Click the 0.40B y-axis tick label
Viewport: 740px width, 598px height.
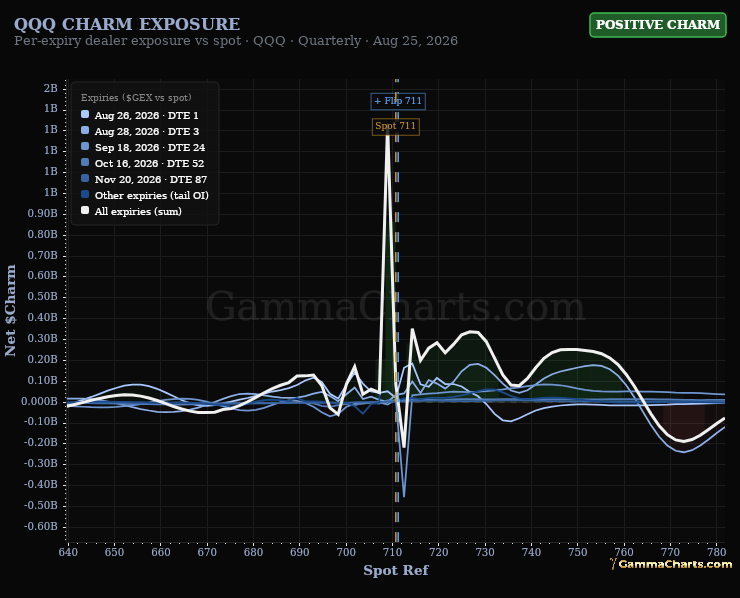point(42,318)
